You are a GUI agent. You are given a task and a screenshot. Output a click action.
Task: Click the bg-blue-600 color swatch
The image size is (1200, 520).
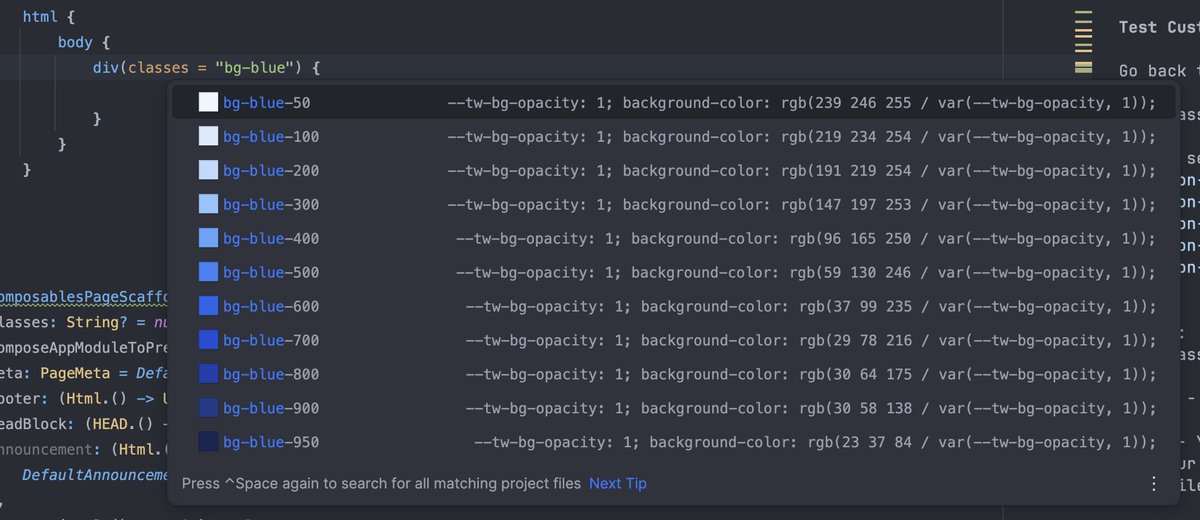tap(208, 306)
